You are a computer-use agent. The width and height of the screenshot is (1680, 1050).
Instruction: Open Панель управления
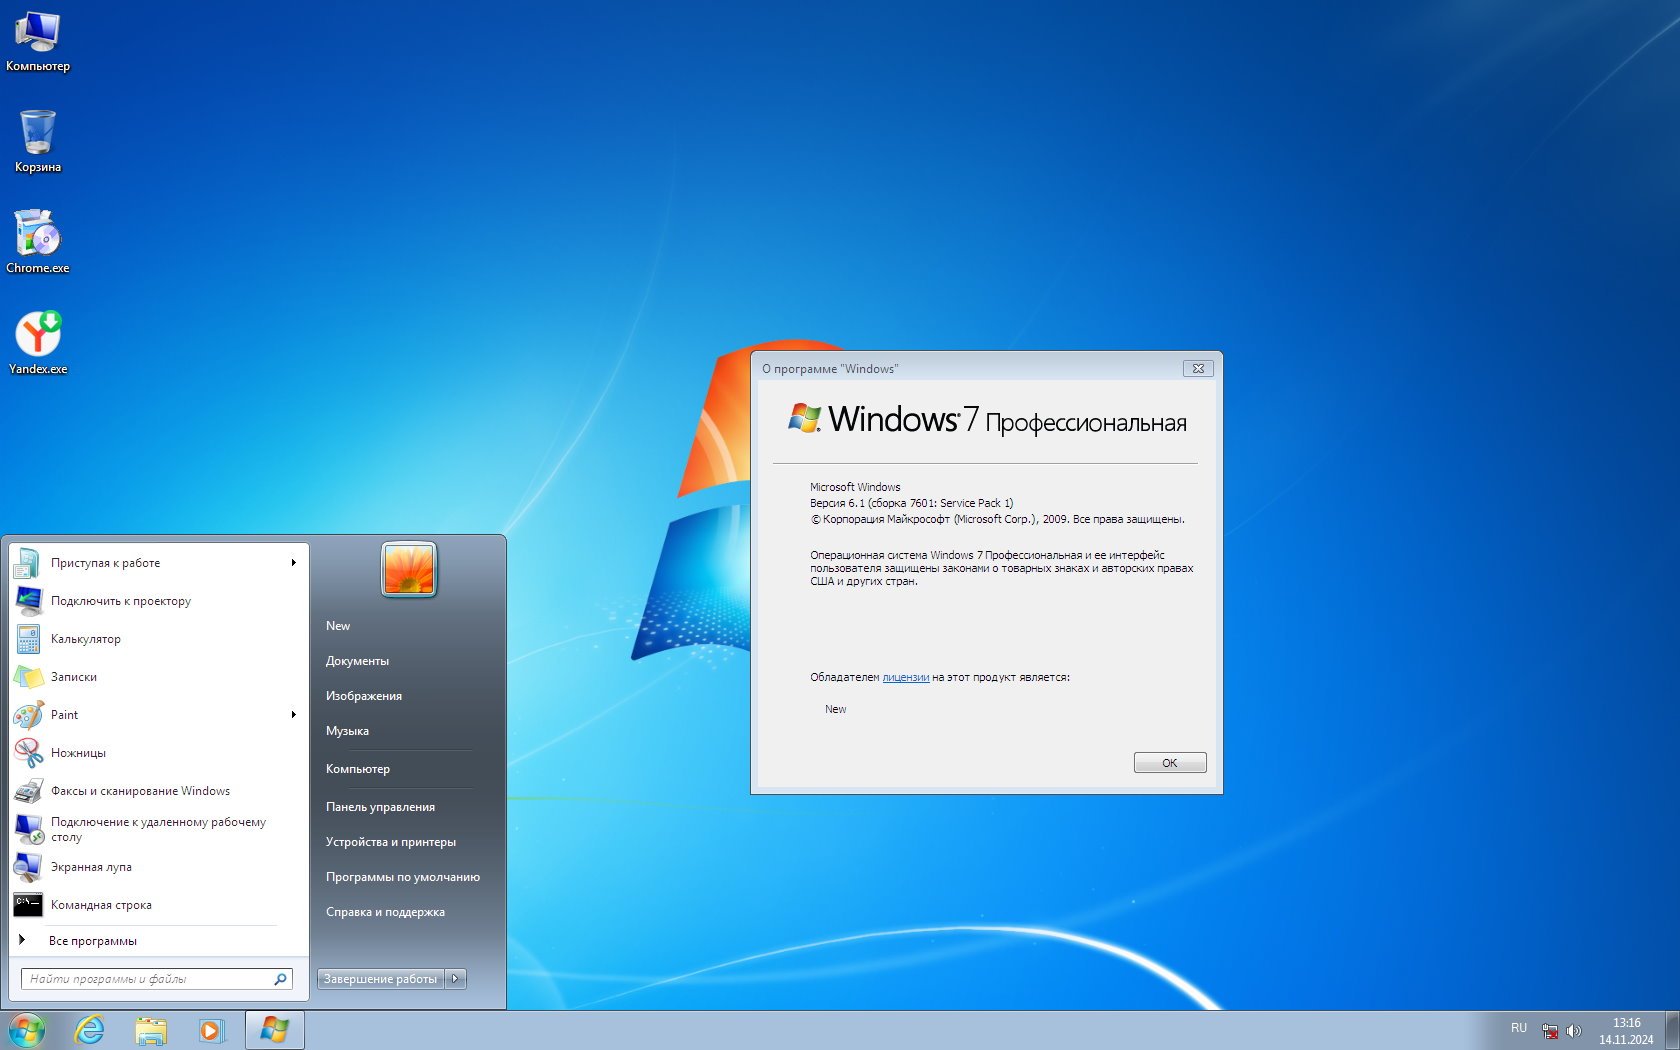click(380, 807)
